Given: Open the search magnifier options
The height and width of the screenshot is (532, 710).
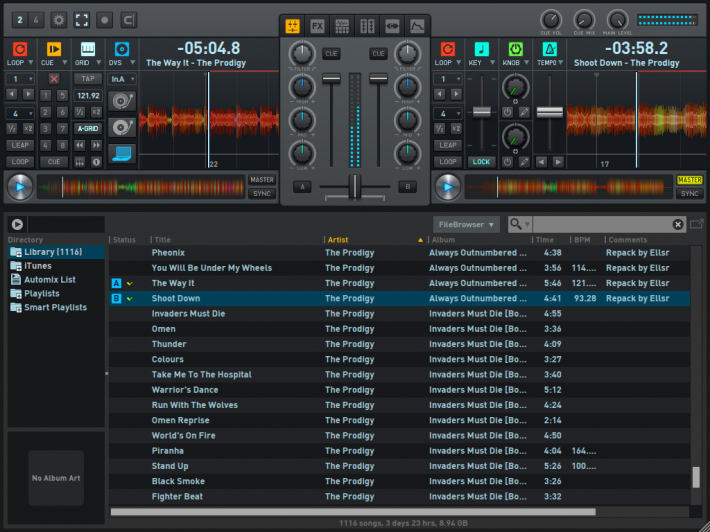Looking at the screenshot, I should point(519,224).
